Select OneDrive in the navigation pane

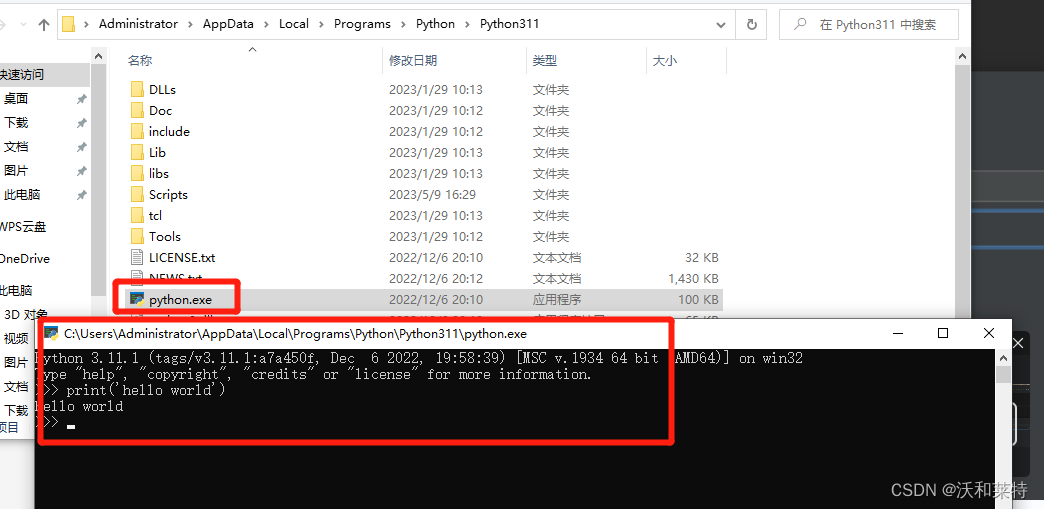point(25,258)
